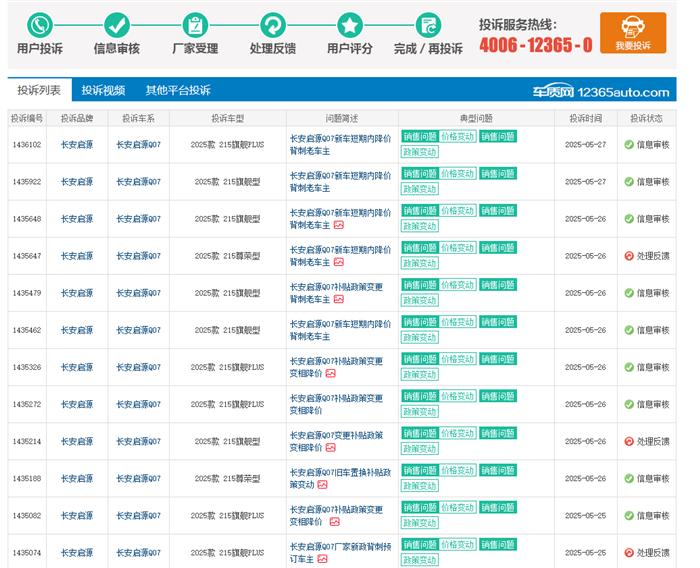Click the 用户评分 star step icon
700x568 pixels.
[350, 25]
